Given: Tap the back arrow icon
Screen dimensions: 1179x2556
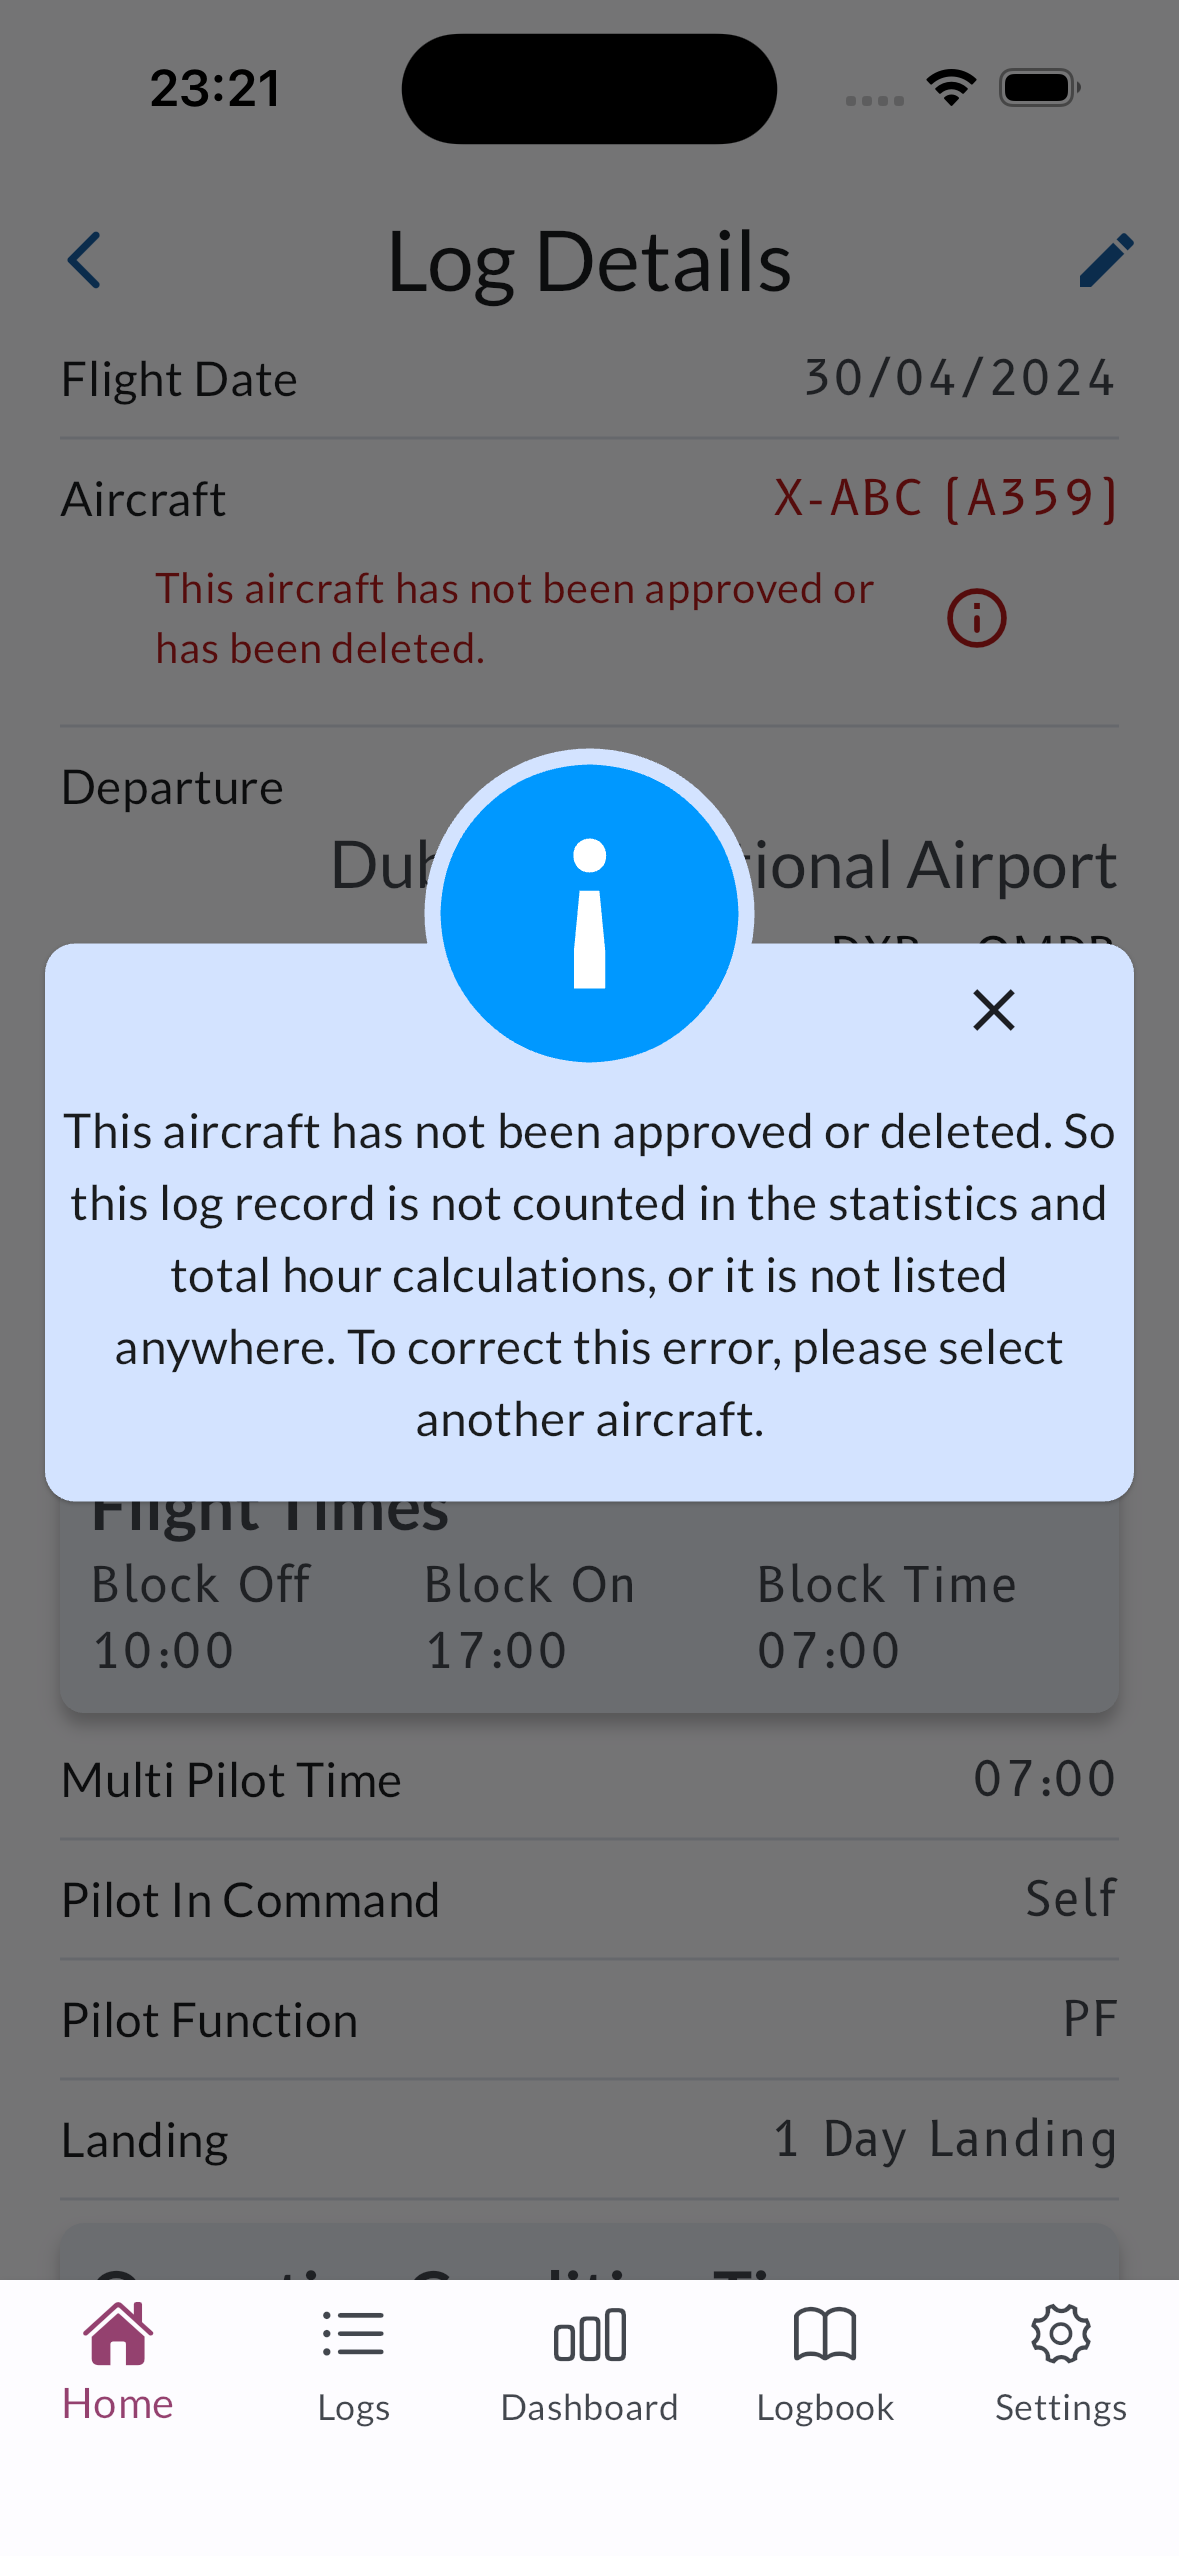Looking at the screenshot, I should pyautogui.click(x=85, y=261).
